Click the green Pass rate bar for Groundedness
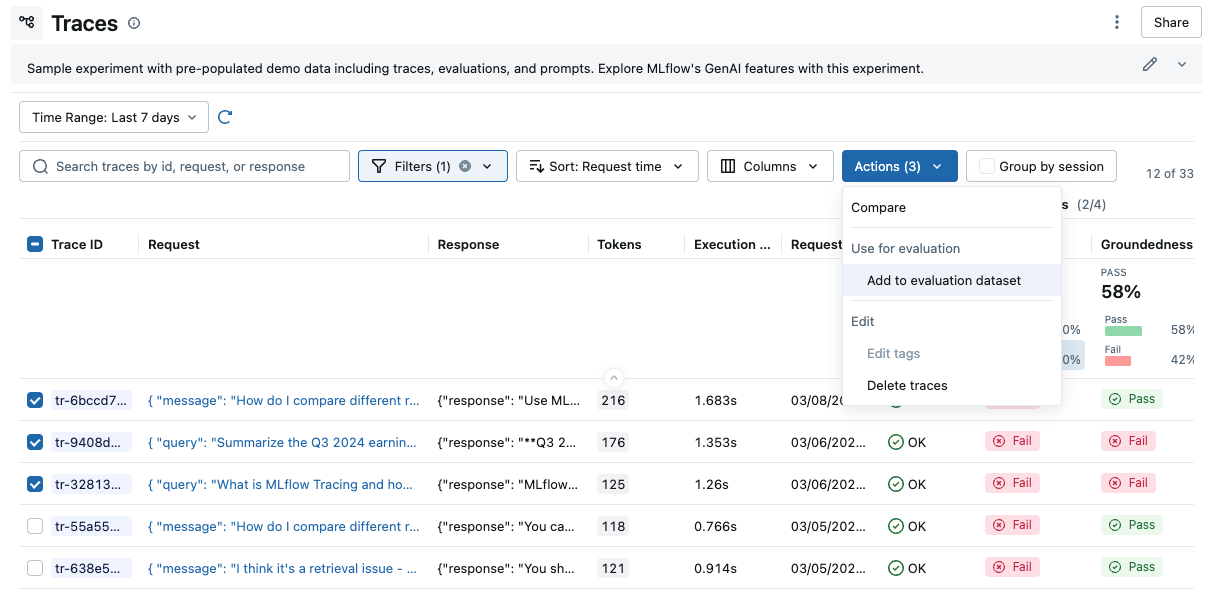This screenshot has width=1216, height=595. point(1123,329)
